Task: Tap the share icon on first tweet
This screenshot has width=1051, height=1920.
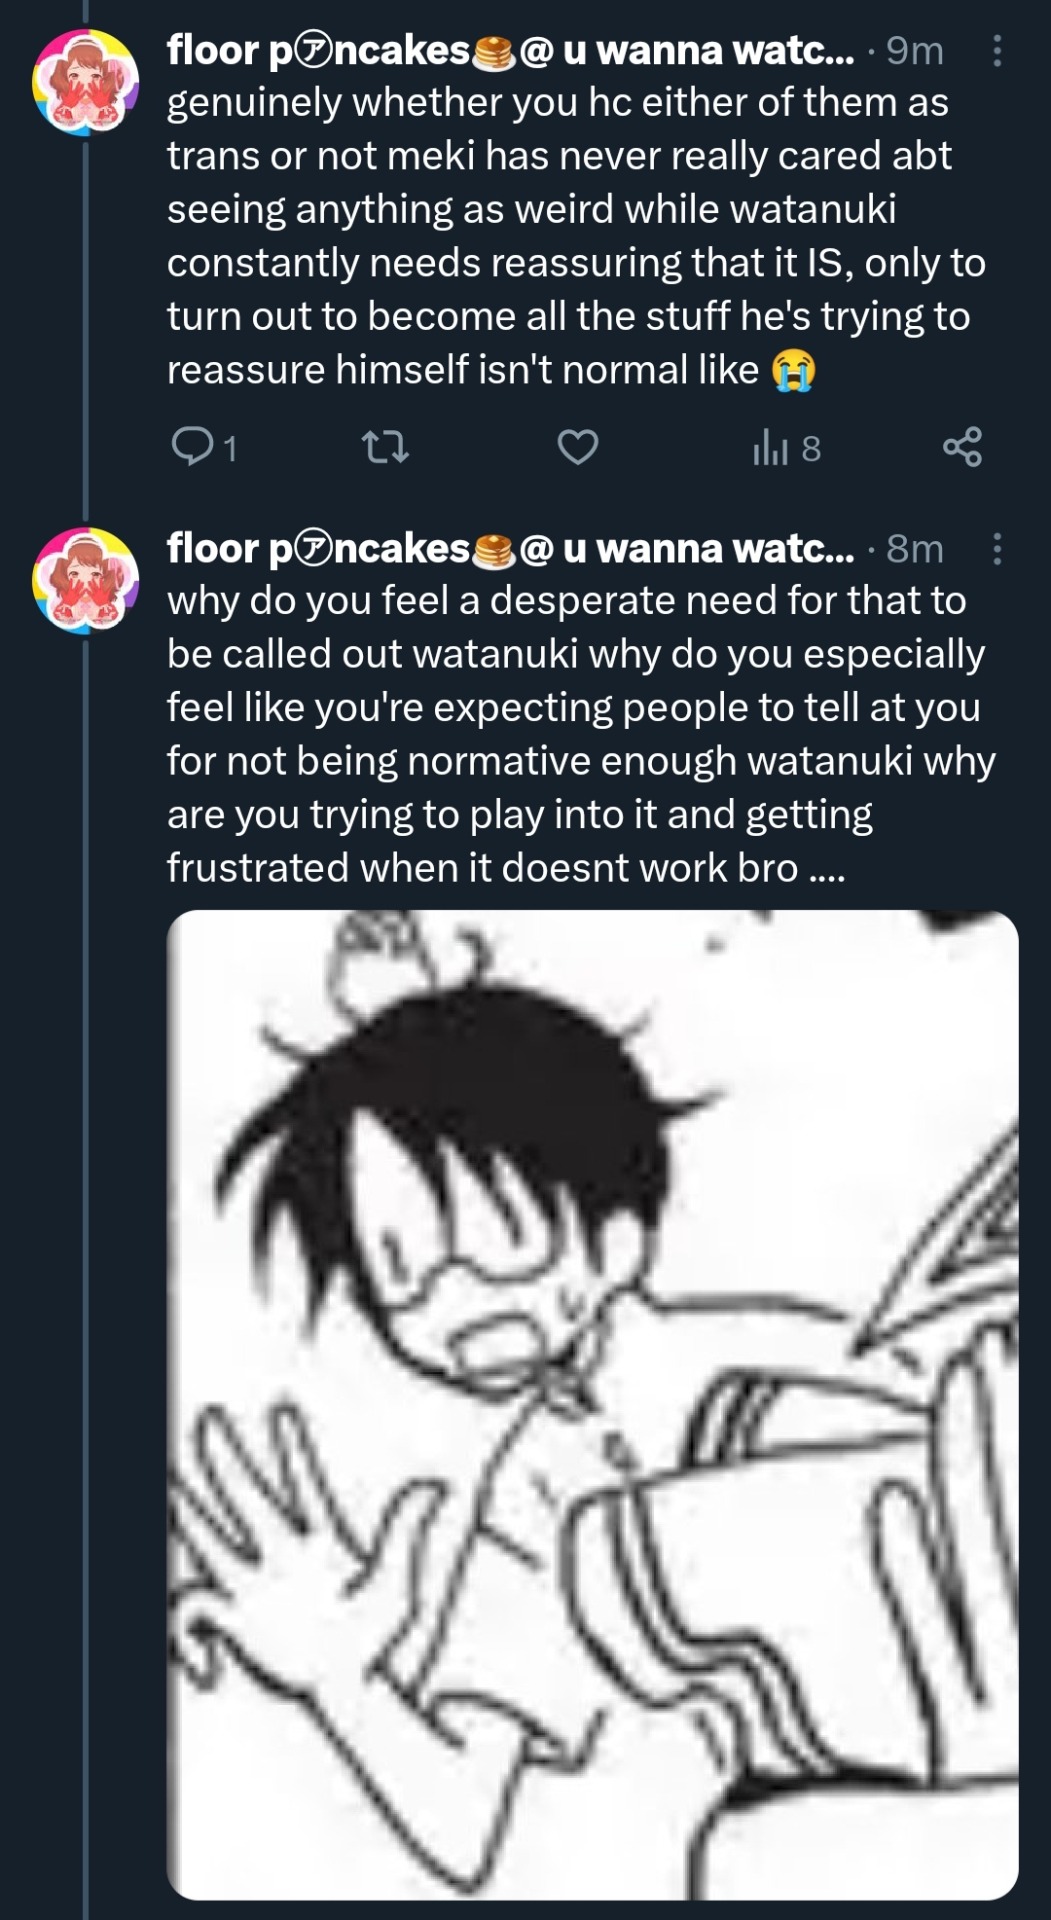Action: pos(963,447)
